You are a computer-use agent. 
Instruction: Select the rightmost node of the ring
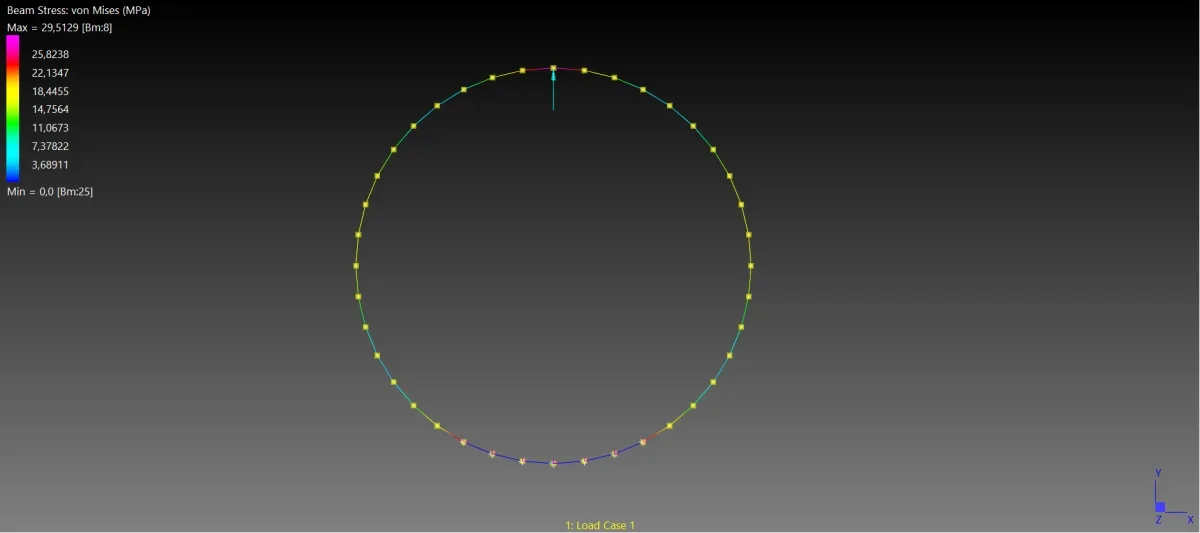coord(750,266)
